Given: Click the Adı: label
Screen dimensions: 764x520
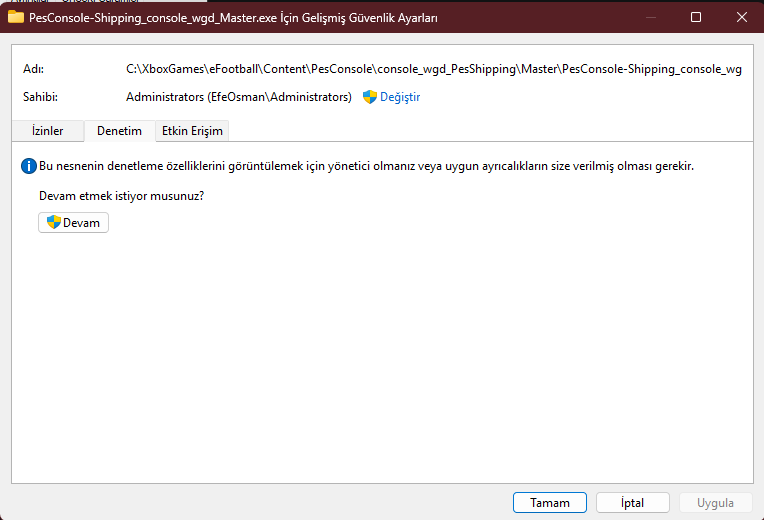Looking at the screenshot, I should [x=34, y=69].
